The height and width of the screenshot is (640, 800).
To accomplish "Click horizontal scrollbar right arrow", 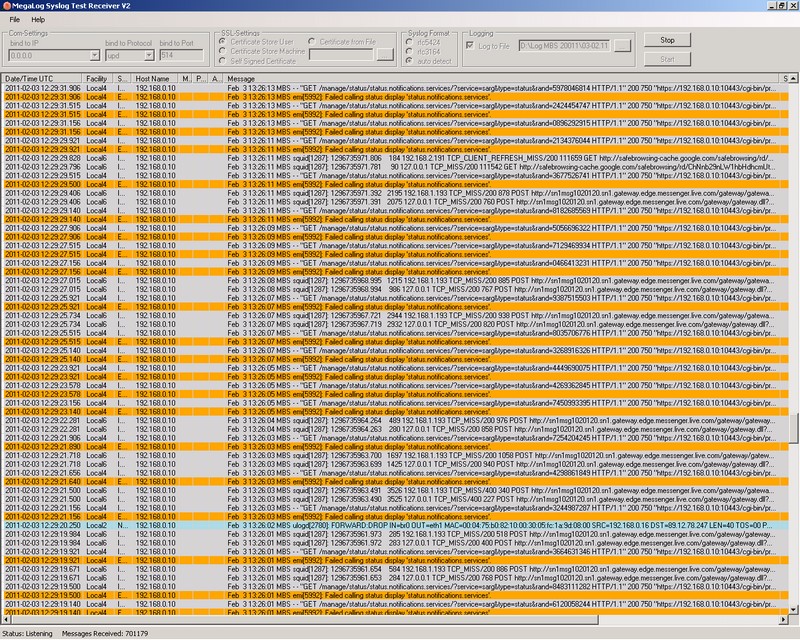I will [x=784, y=619].
